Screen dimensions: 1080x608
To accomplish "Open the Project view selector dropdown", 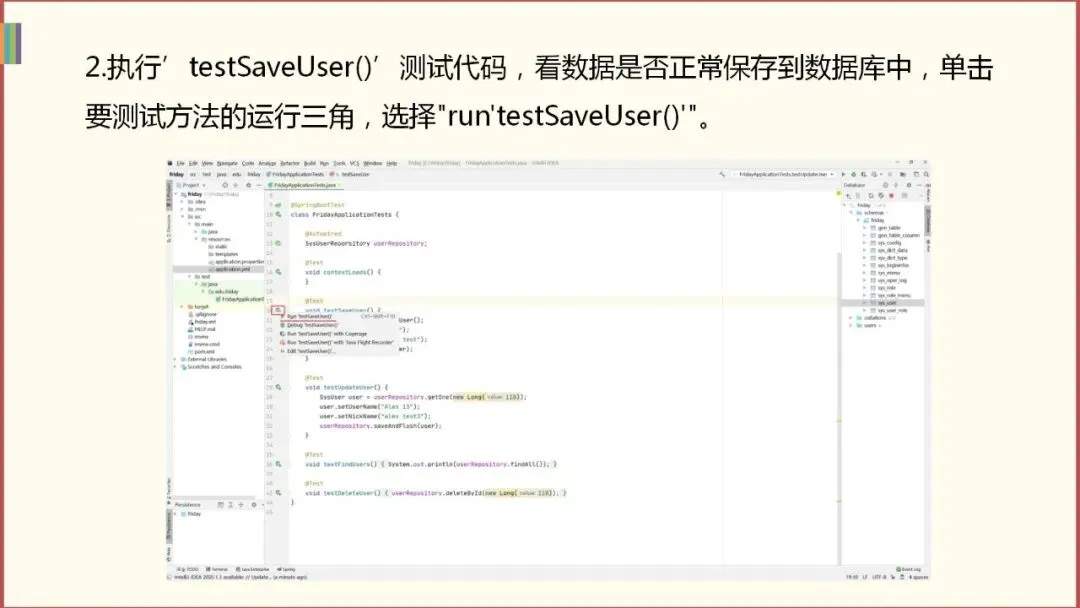I will click(x=191, y=185).
